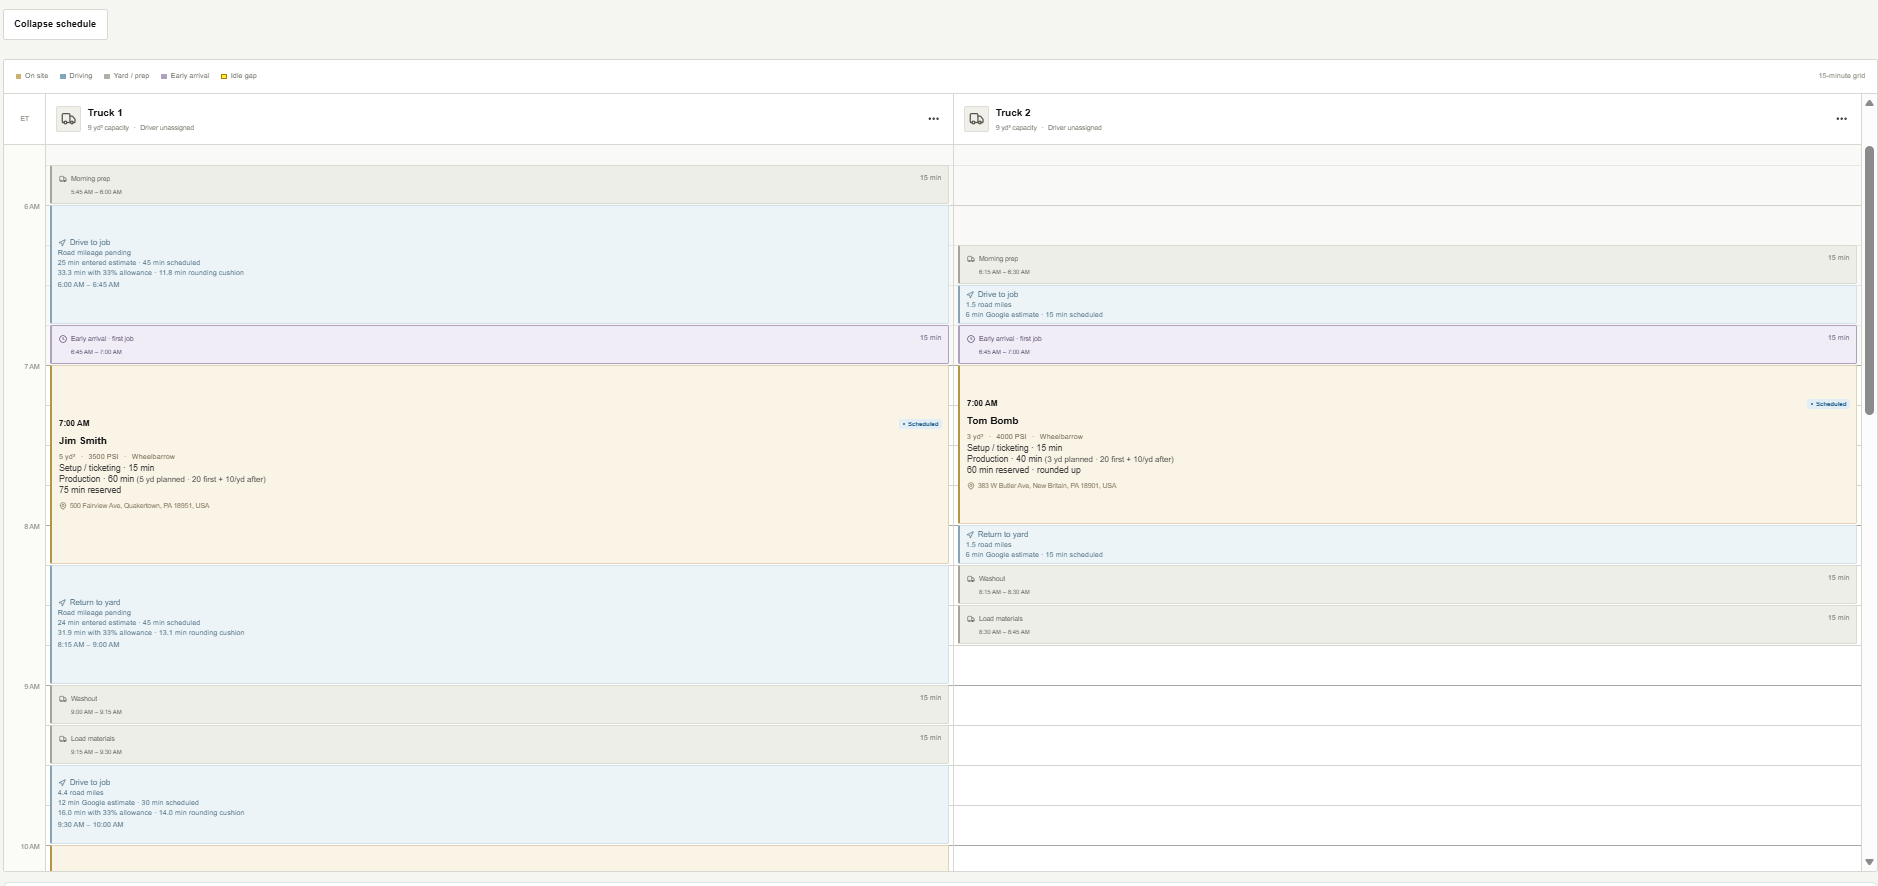Click Truck 1 Load materials icon
1878x886 pixels.
coord(63,739)
